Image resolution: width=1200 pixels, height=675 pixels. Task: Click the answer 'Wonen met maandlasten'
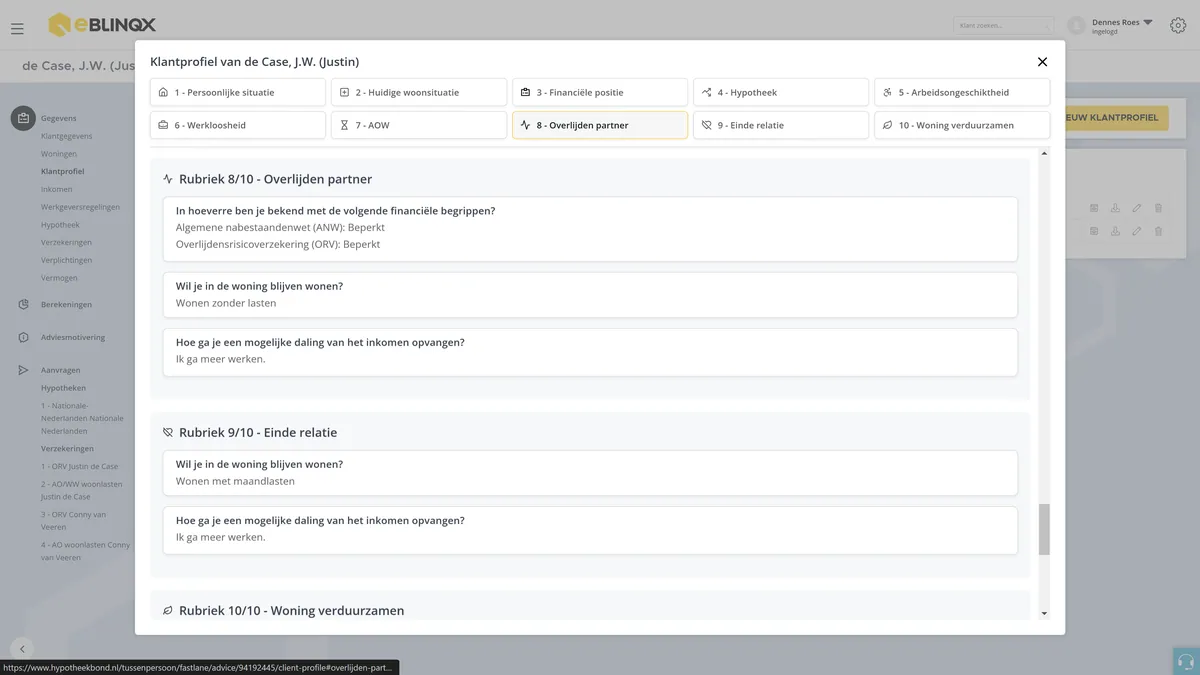pos(235,481)
